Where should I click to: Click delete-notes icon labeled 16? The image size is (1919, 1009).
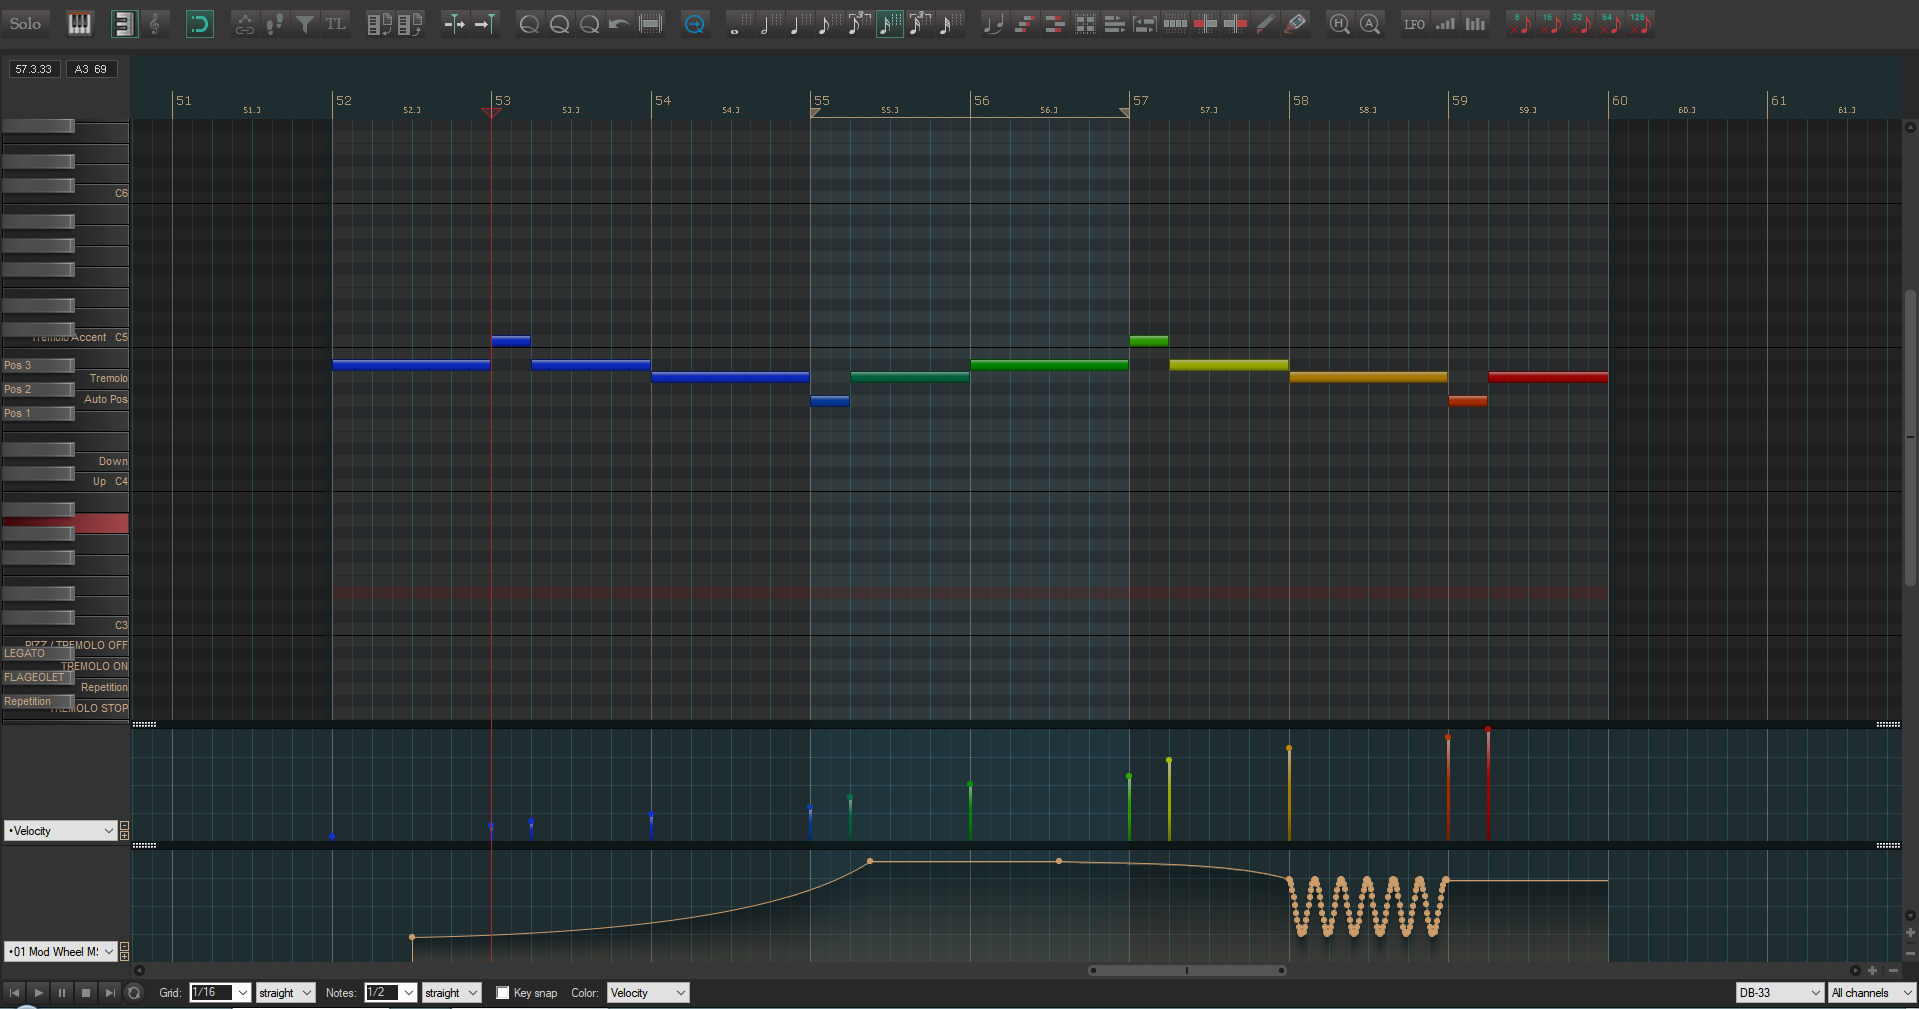click(1551, 23)
